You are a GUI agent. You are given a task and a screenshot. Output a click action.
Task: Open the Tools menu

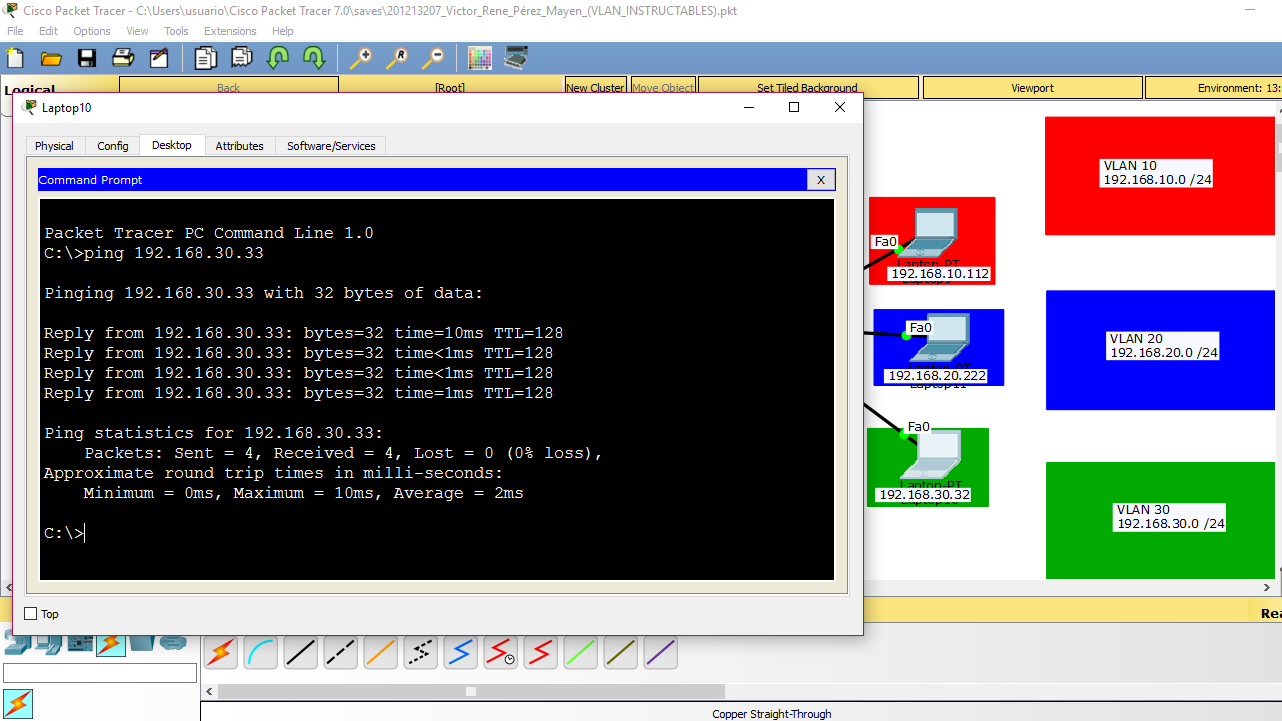tap(176, 31)
